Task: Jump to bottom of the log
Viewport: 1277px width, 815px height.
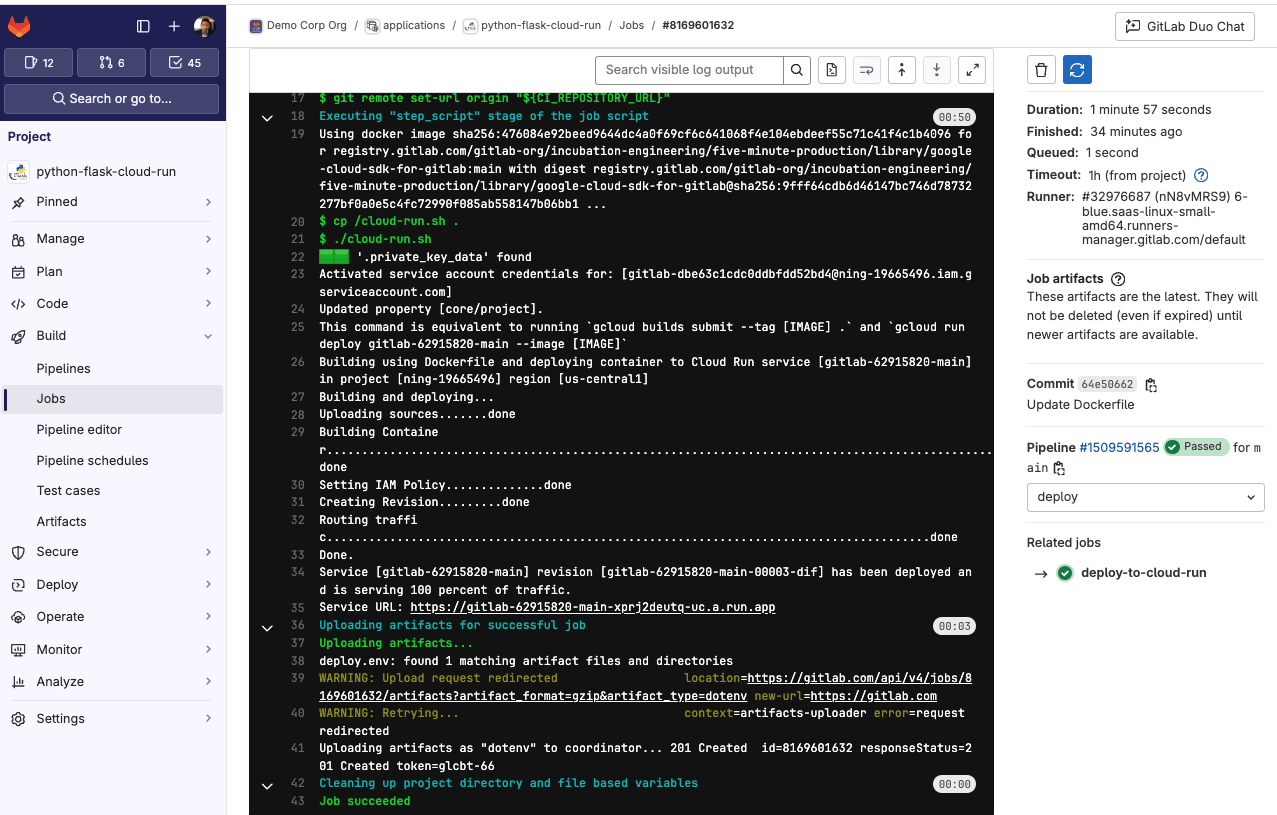Action: coord(937,70)
